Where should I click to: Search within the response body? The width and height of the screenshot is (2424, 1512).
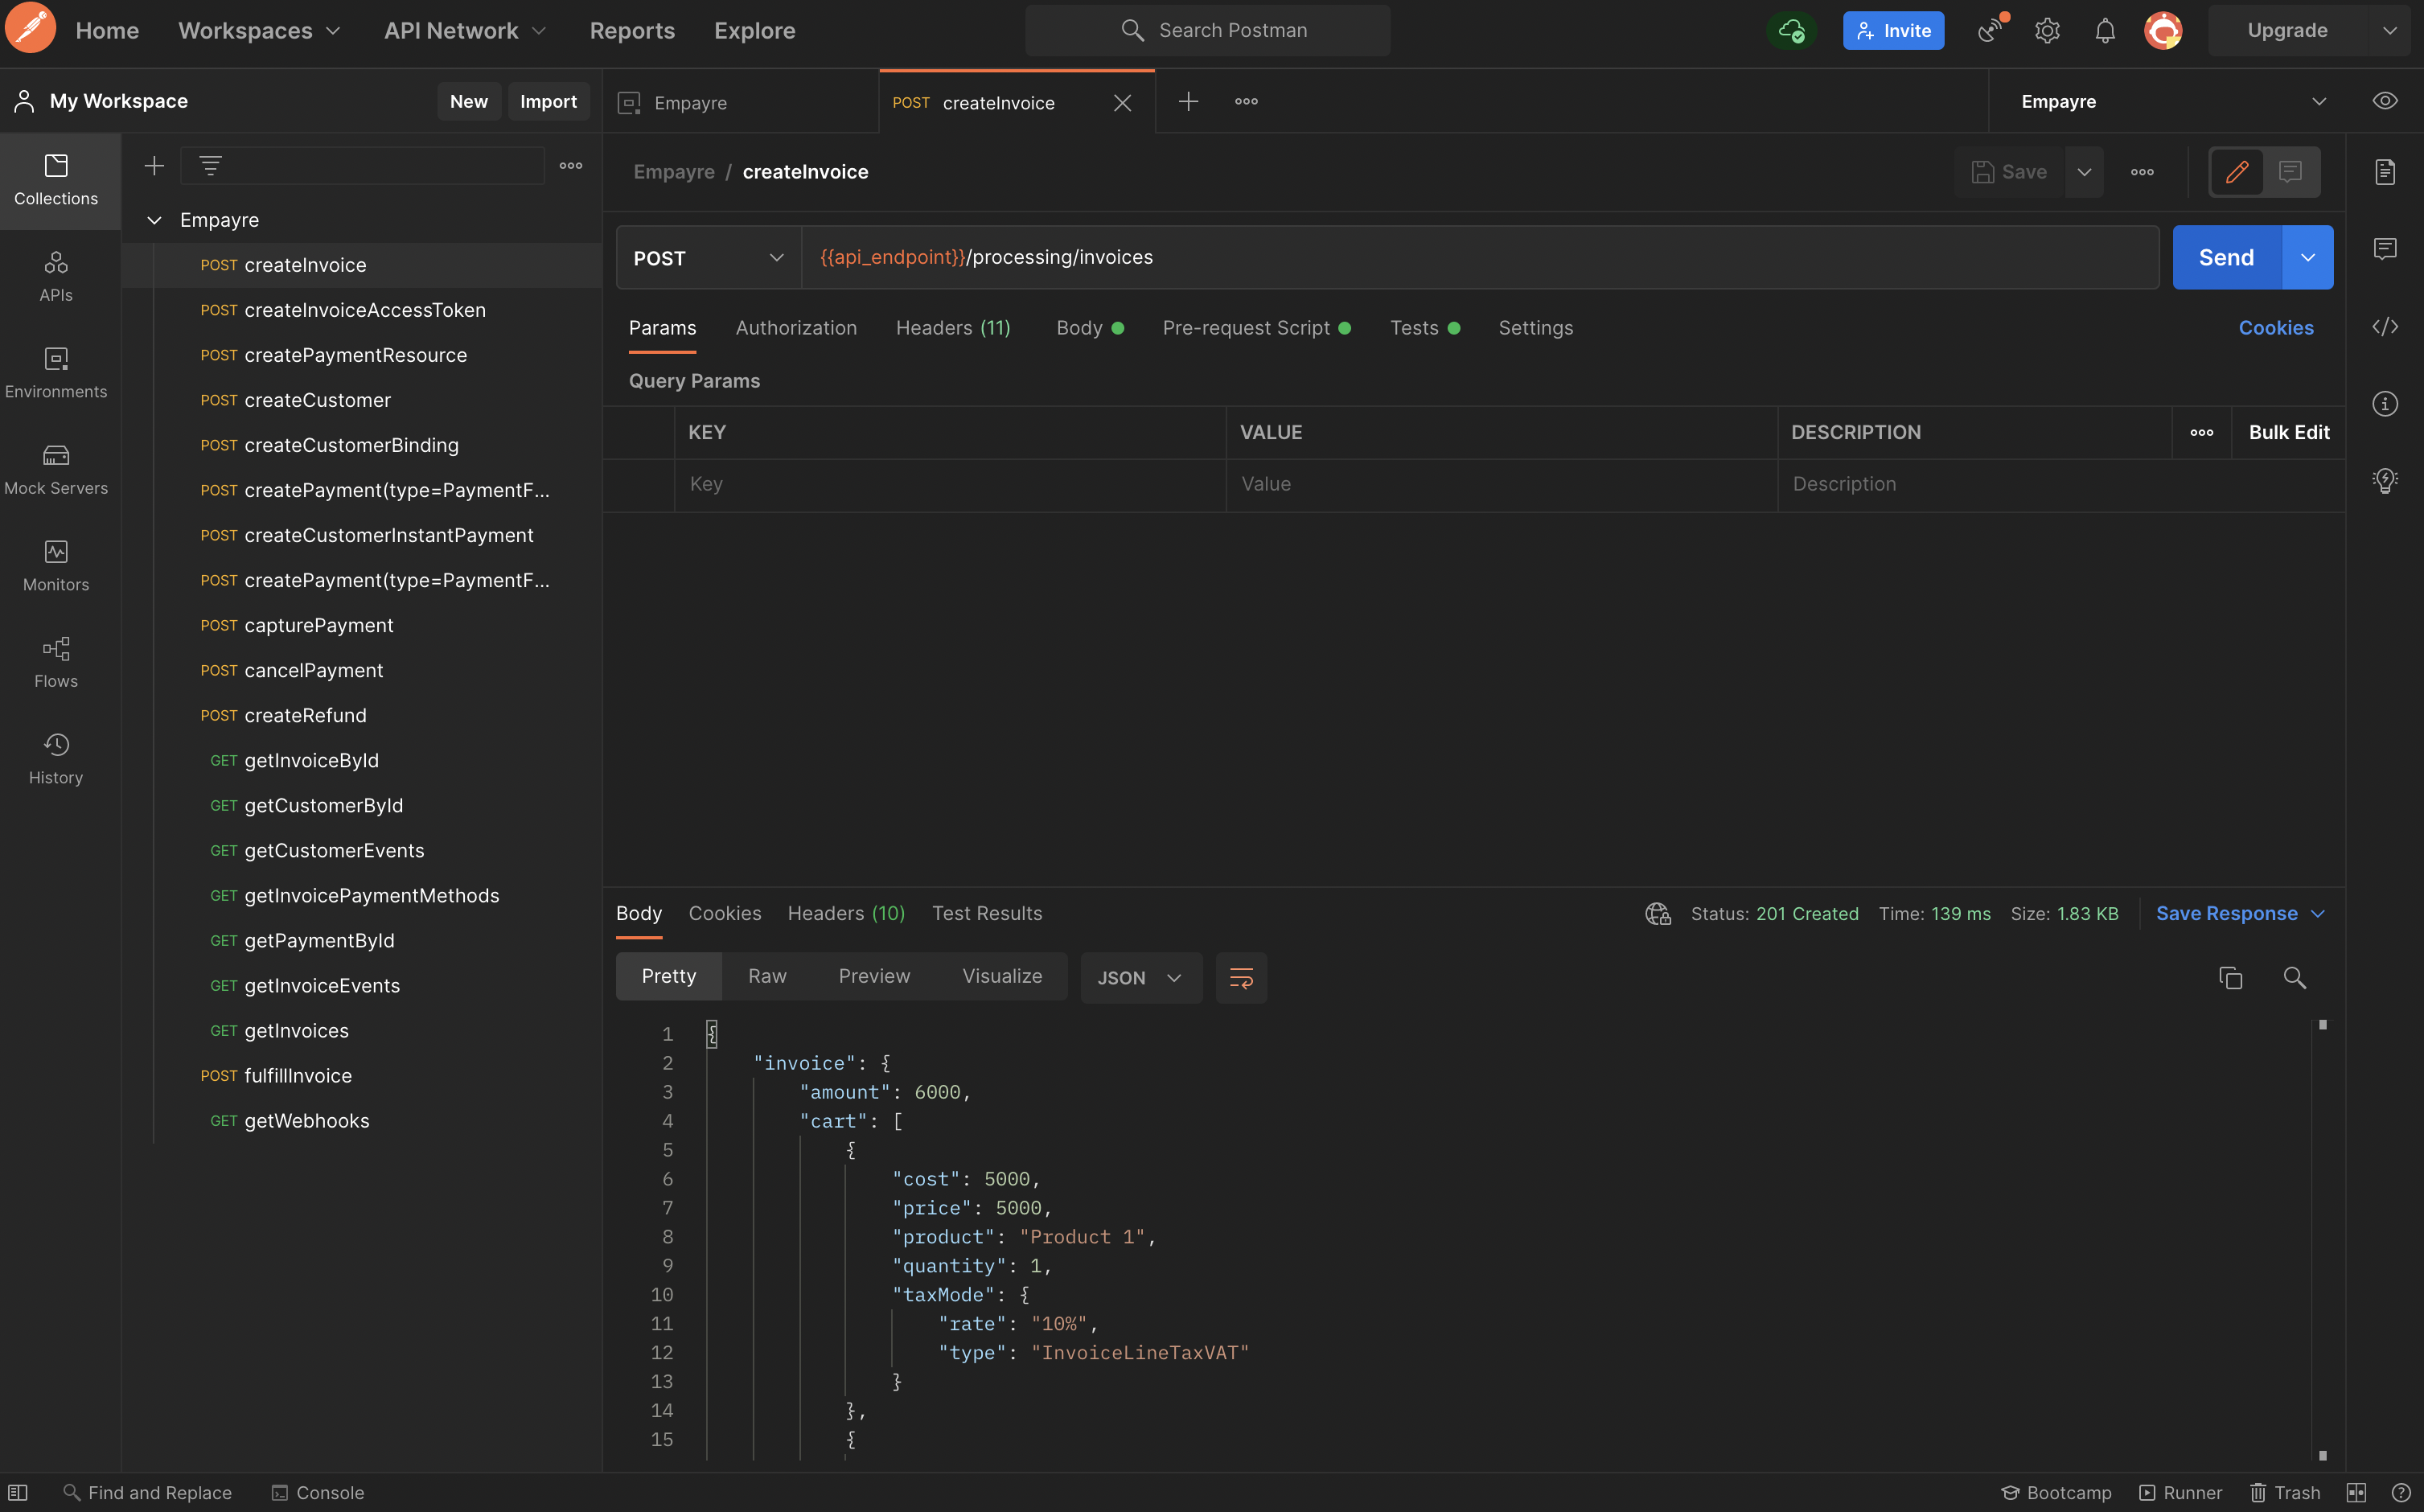coord(2295,977)
